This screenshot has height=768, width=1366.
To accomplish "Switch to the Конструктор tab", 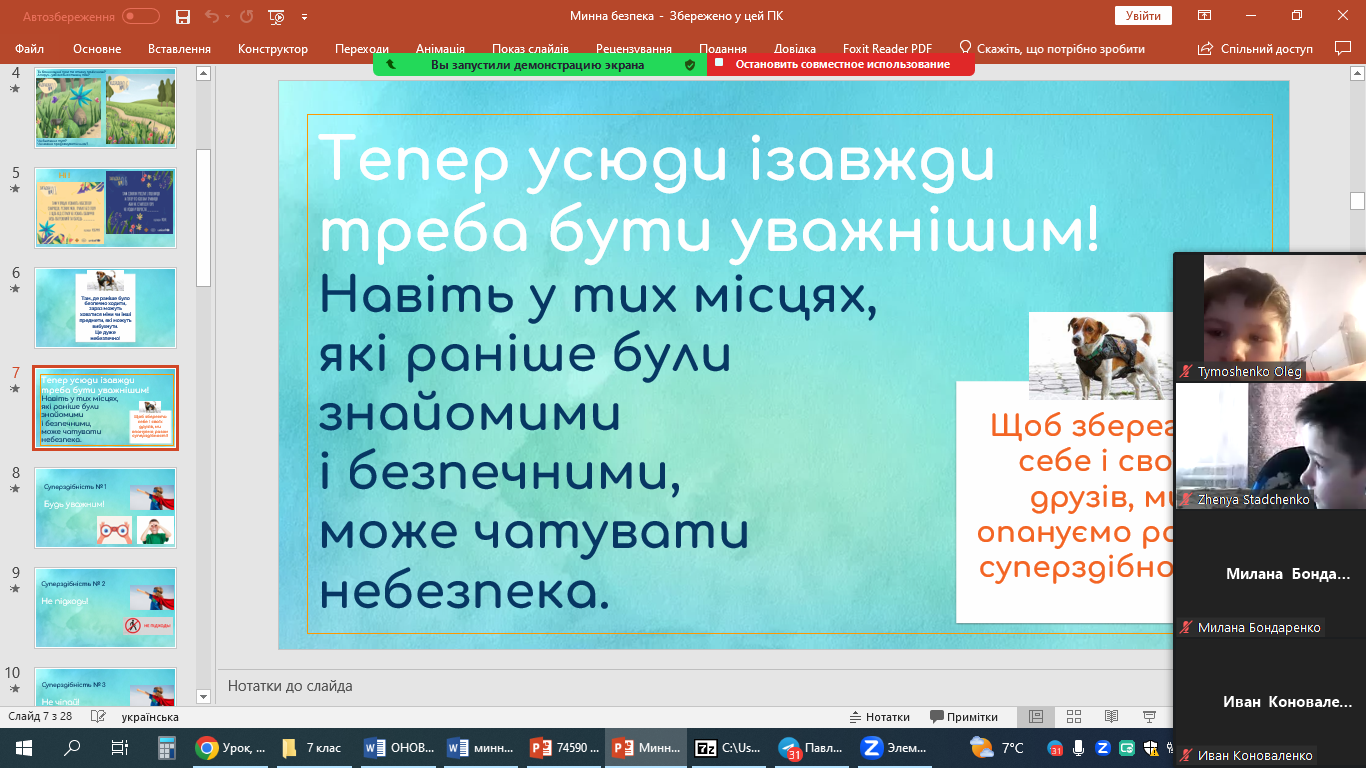I will tap(273, 48).
